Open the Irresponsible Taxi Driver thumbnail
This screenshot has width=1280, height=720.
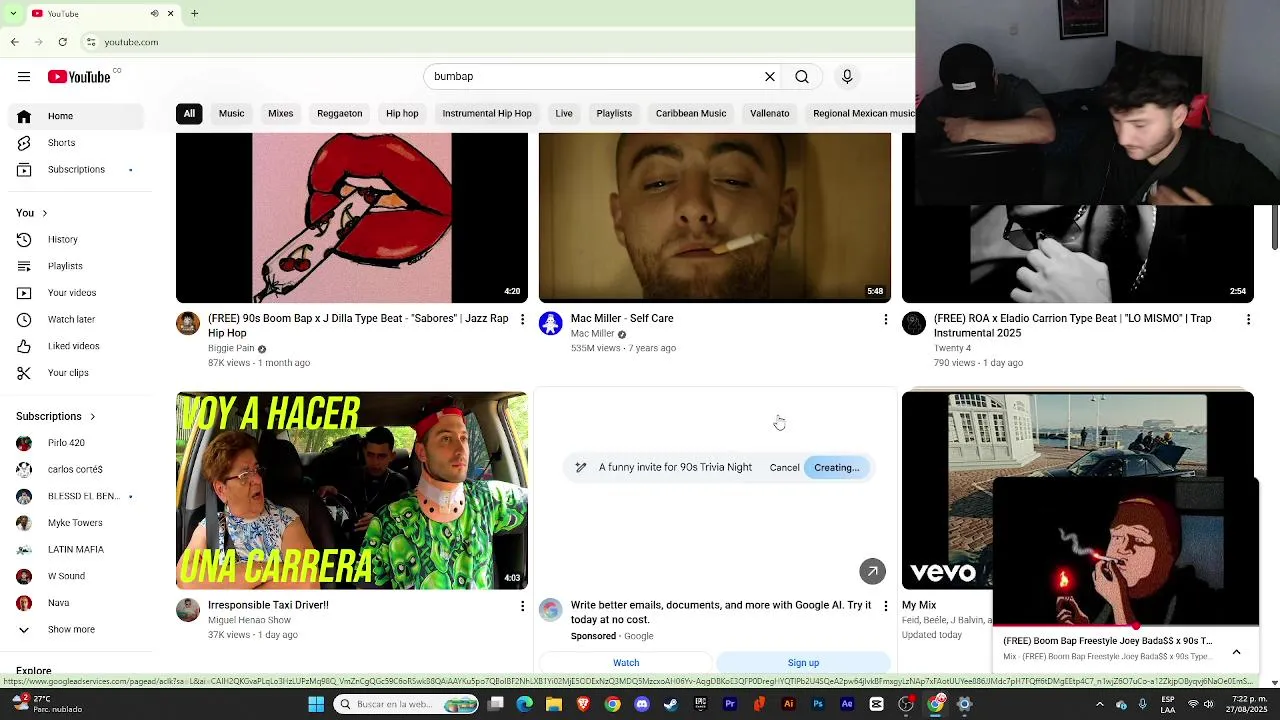352,490
